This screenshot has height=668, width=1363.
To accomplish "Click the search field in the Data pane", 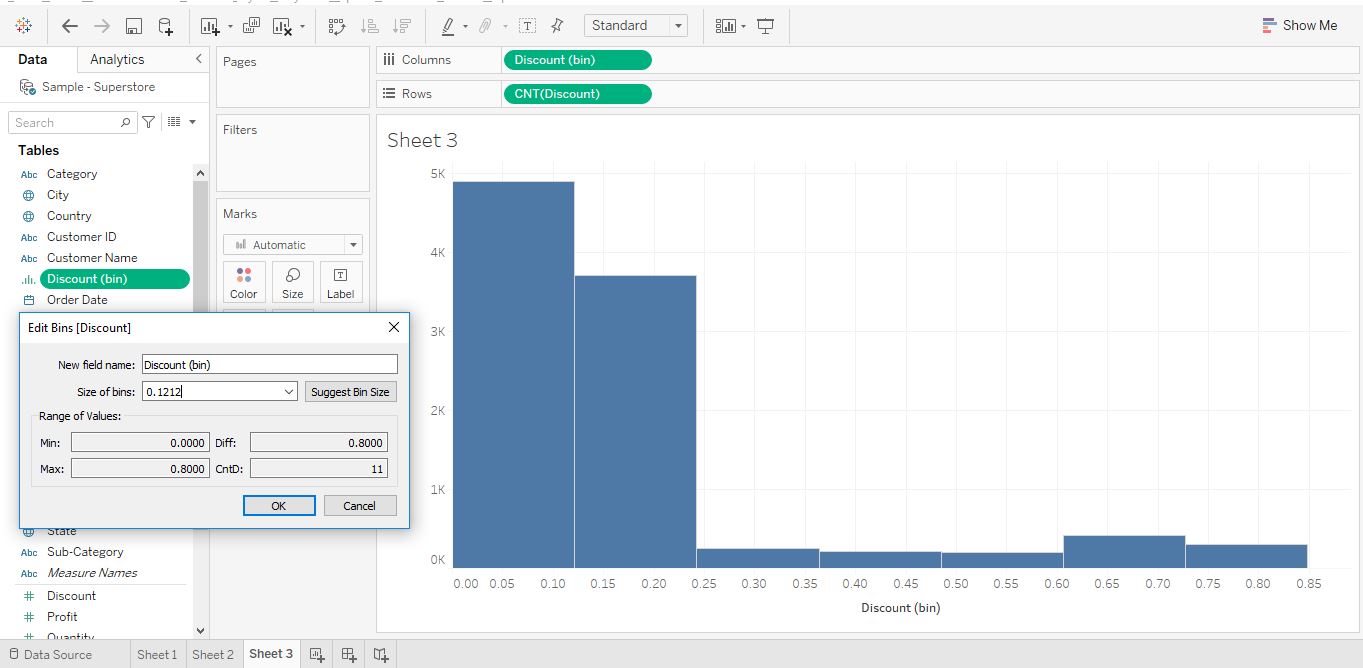I will 65,122.
